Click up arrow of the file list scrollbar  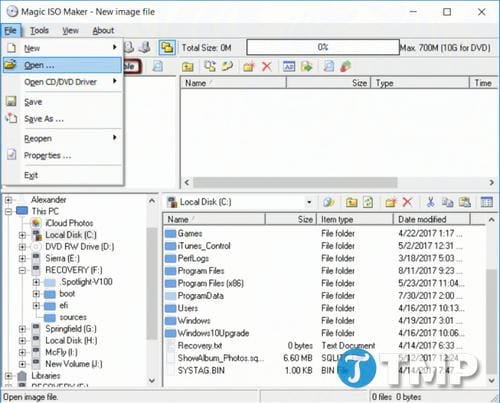click(x=491, y=220)
